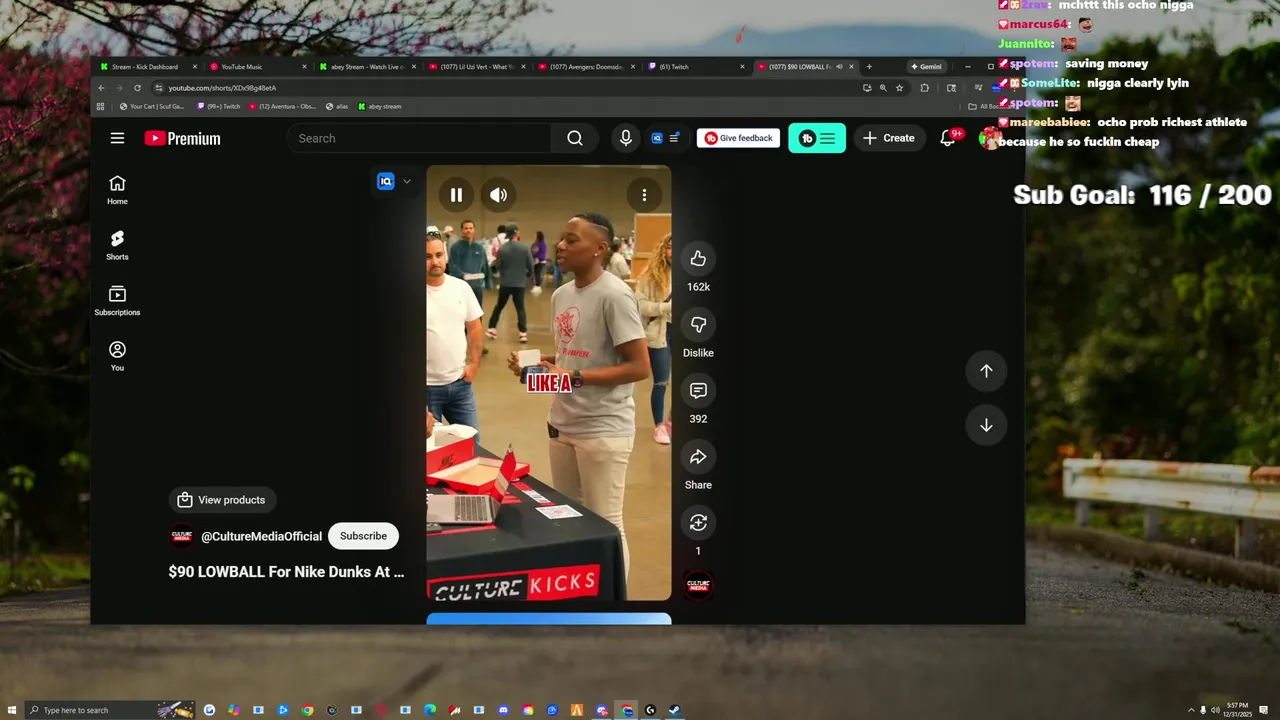
Task: Open the Culture Media sound avatar
Action: 698,585
